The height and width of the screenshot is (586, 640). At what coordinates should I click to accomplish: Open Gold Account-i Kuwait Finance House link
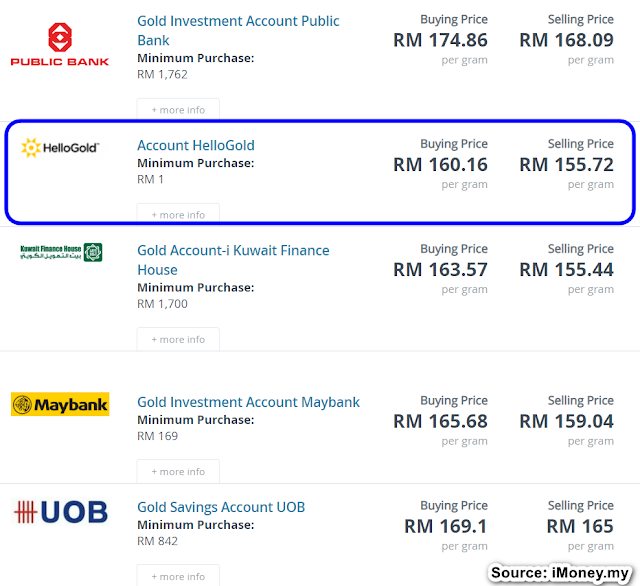(x=233, y=260)
